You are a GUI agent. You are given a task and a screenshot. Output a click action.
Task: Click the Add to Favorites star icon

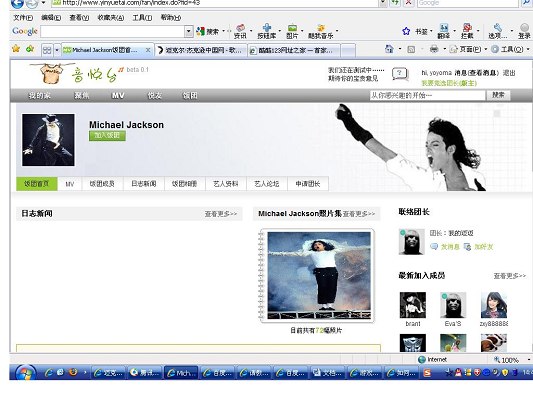(30, 49)
